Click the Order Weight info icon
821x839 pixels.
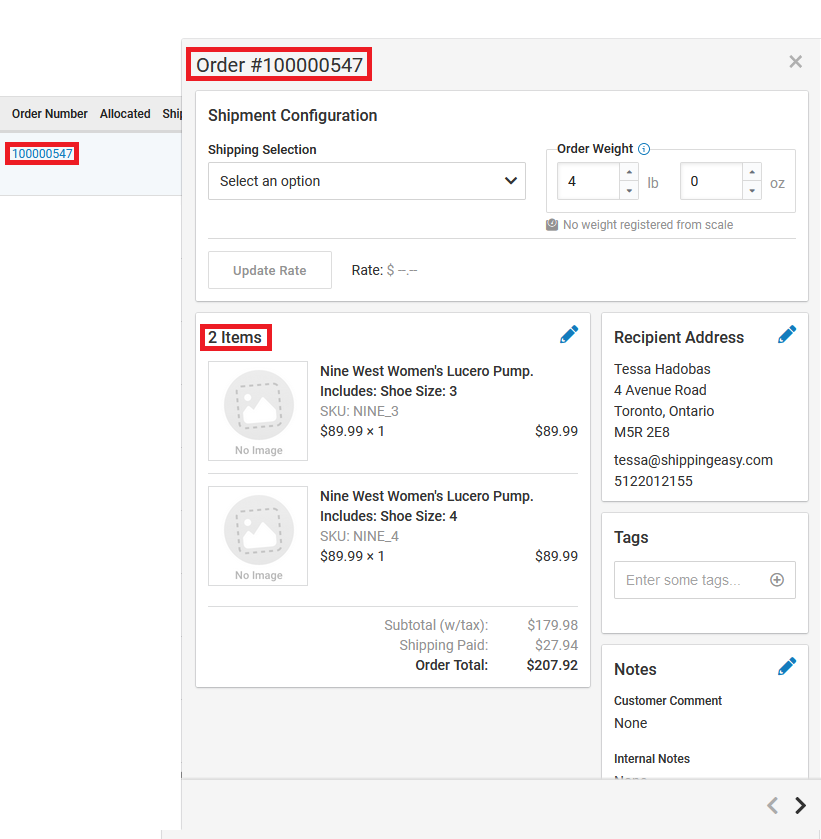tap(642, 148)
